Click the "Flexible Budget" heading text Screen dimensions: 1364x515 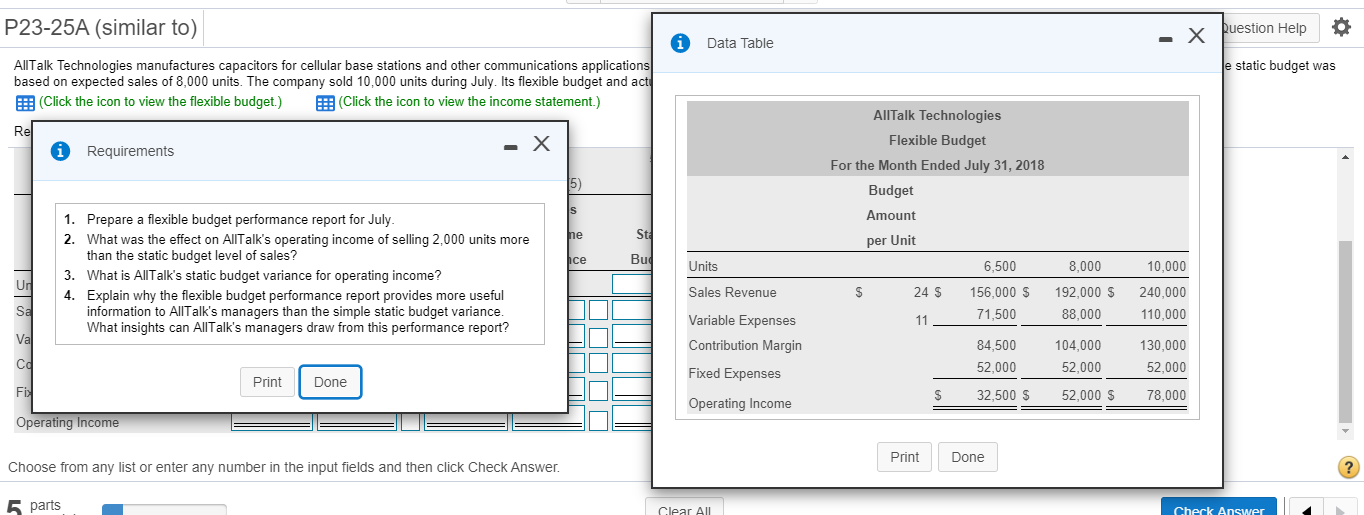point(937,141)
